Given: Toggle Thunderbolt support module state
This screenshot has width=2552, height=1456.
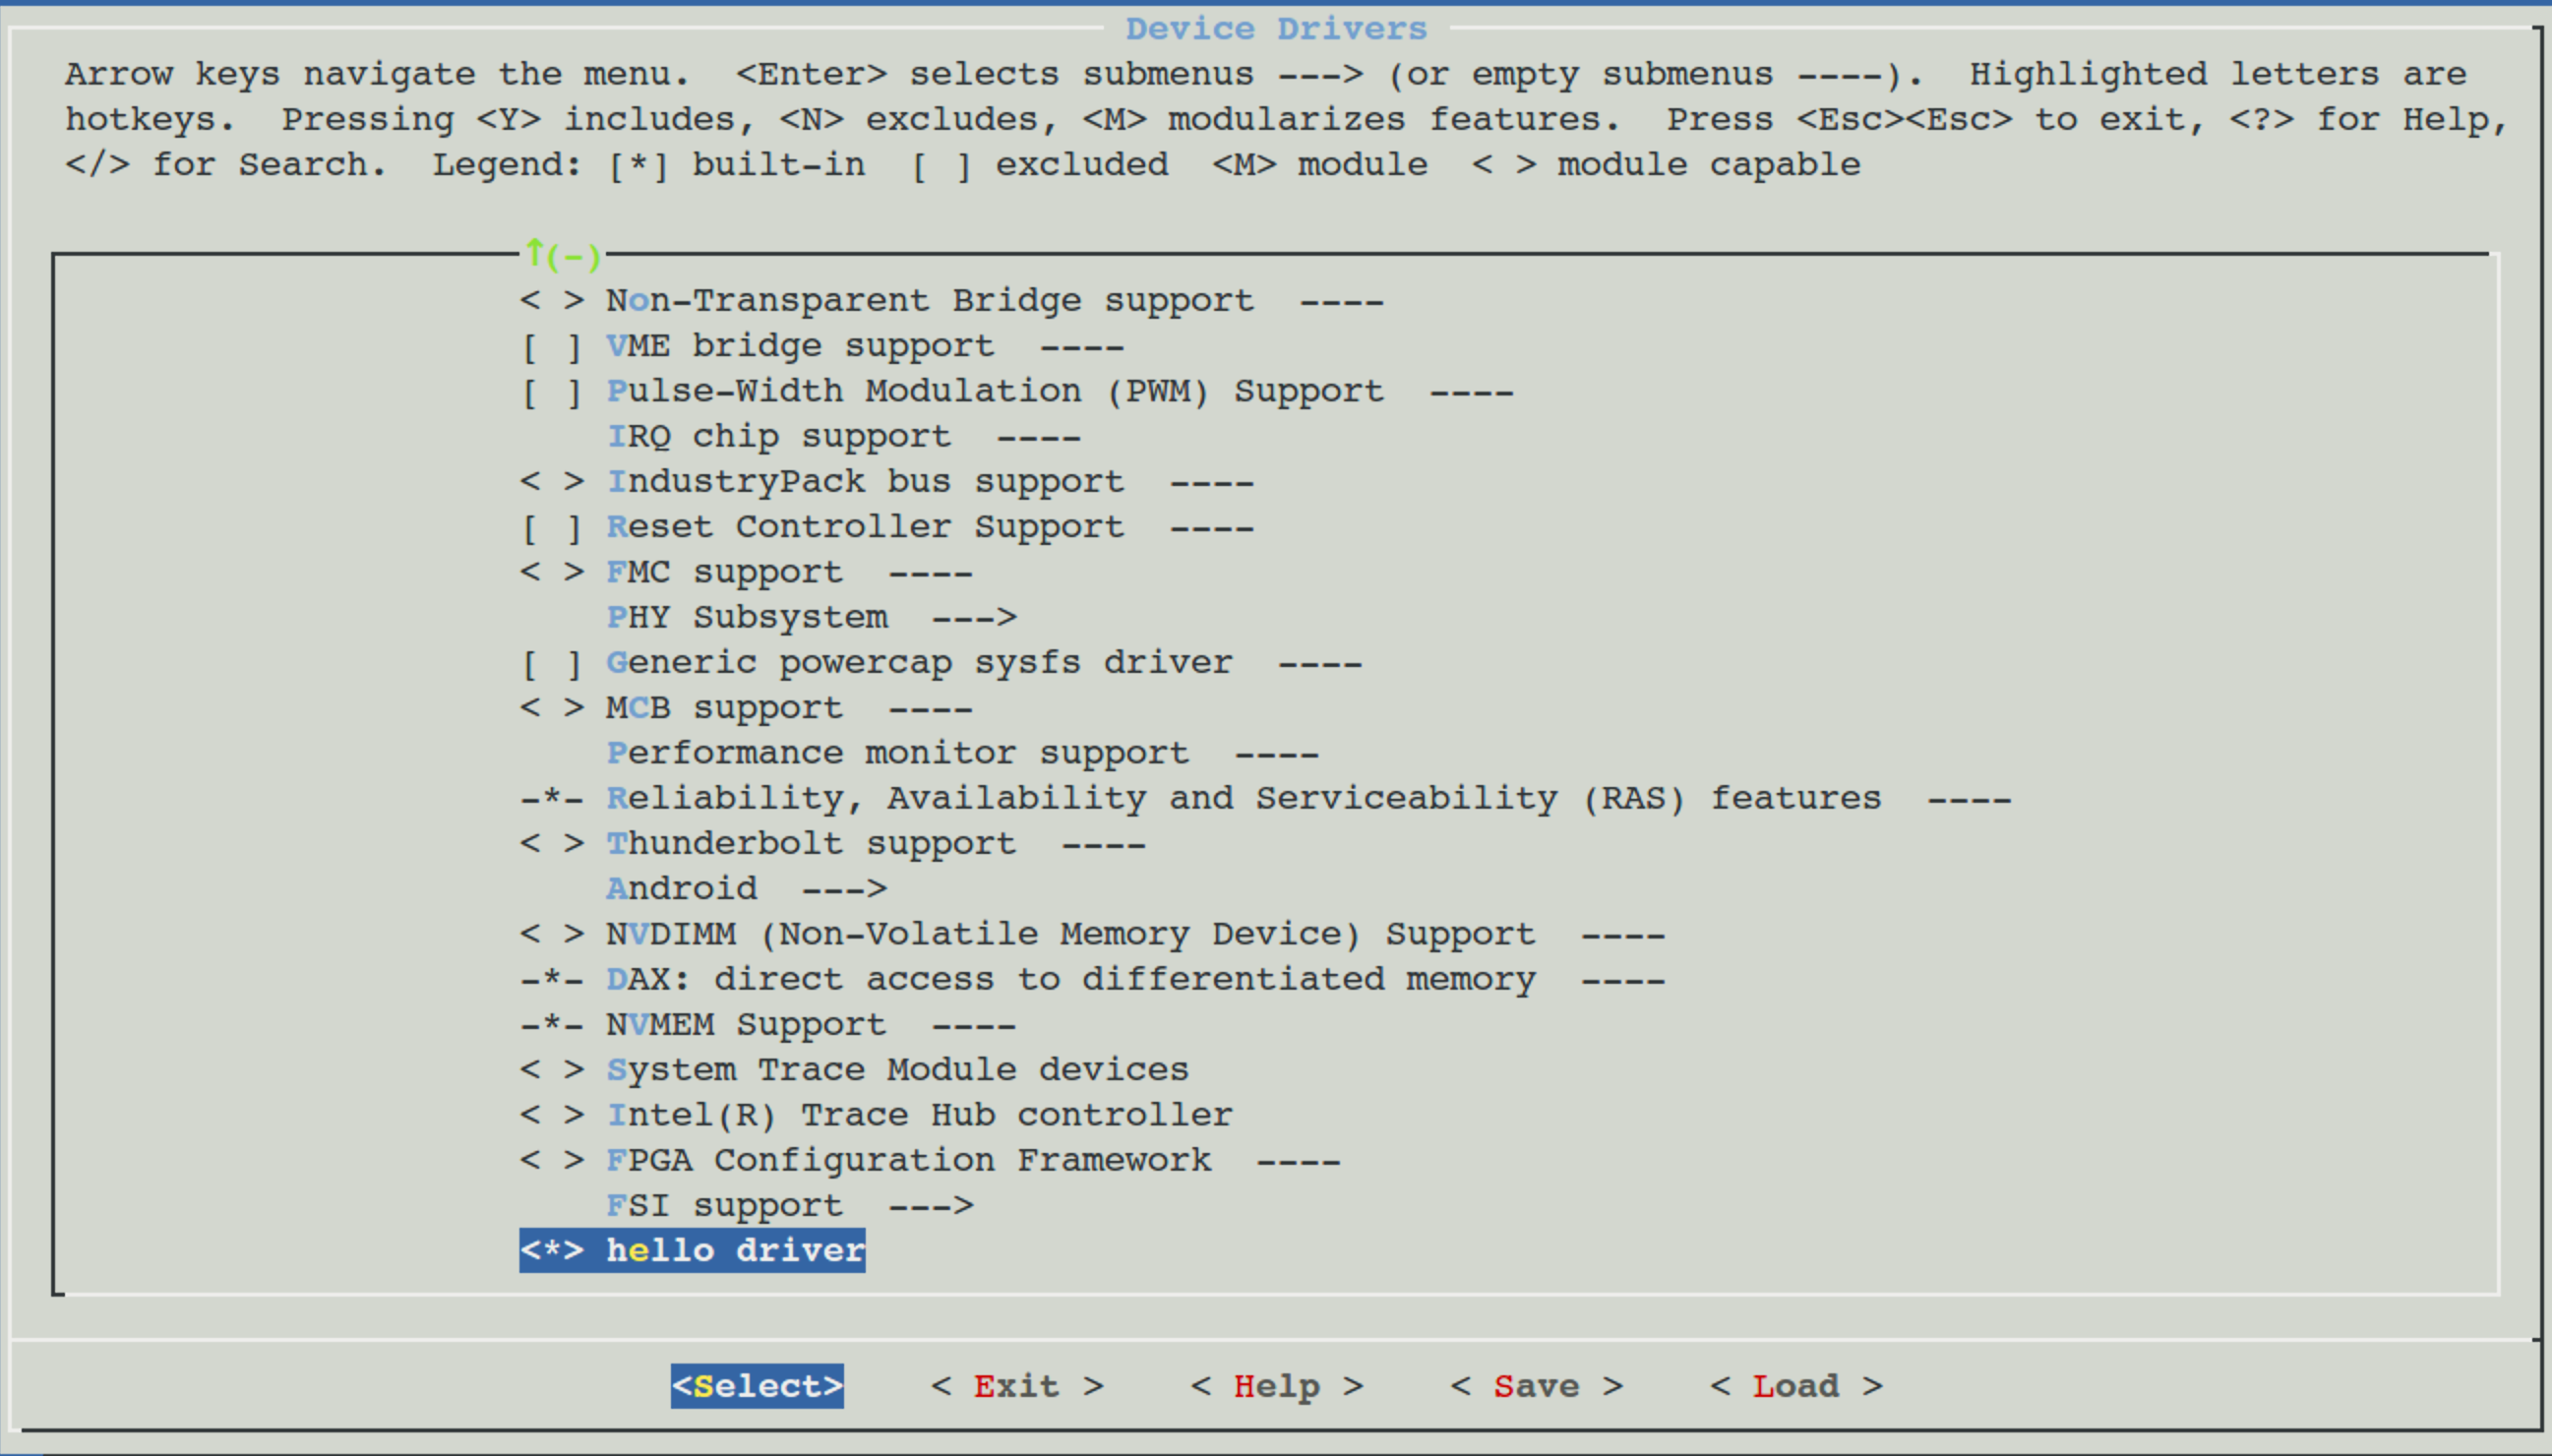Looking at the screenshot, I should [x=551, y=844].
